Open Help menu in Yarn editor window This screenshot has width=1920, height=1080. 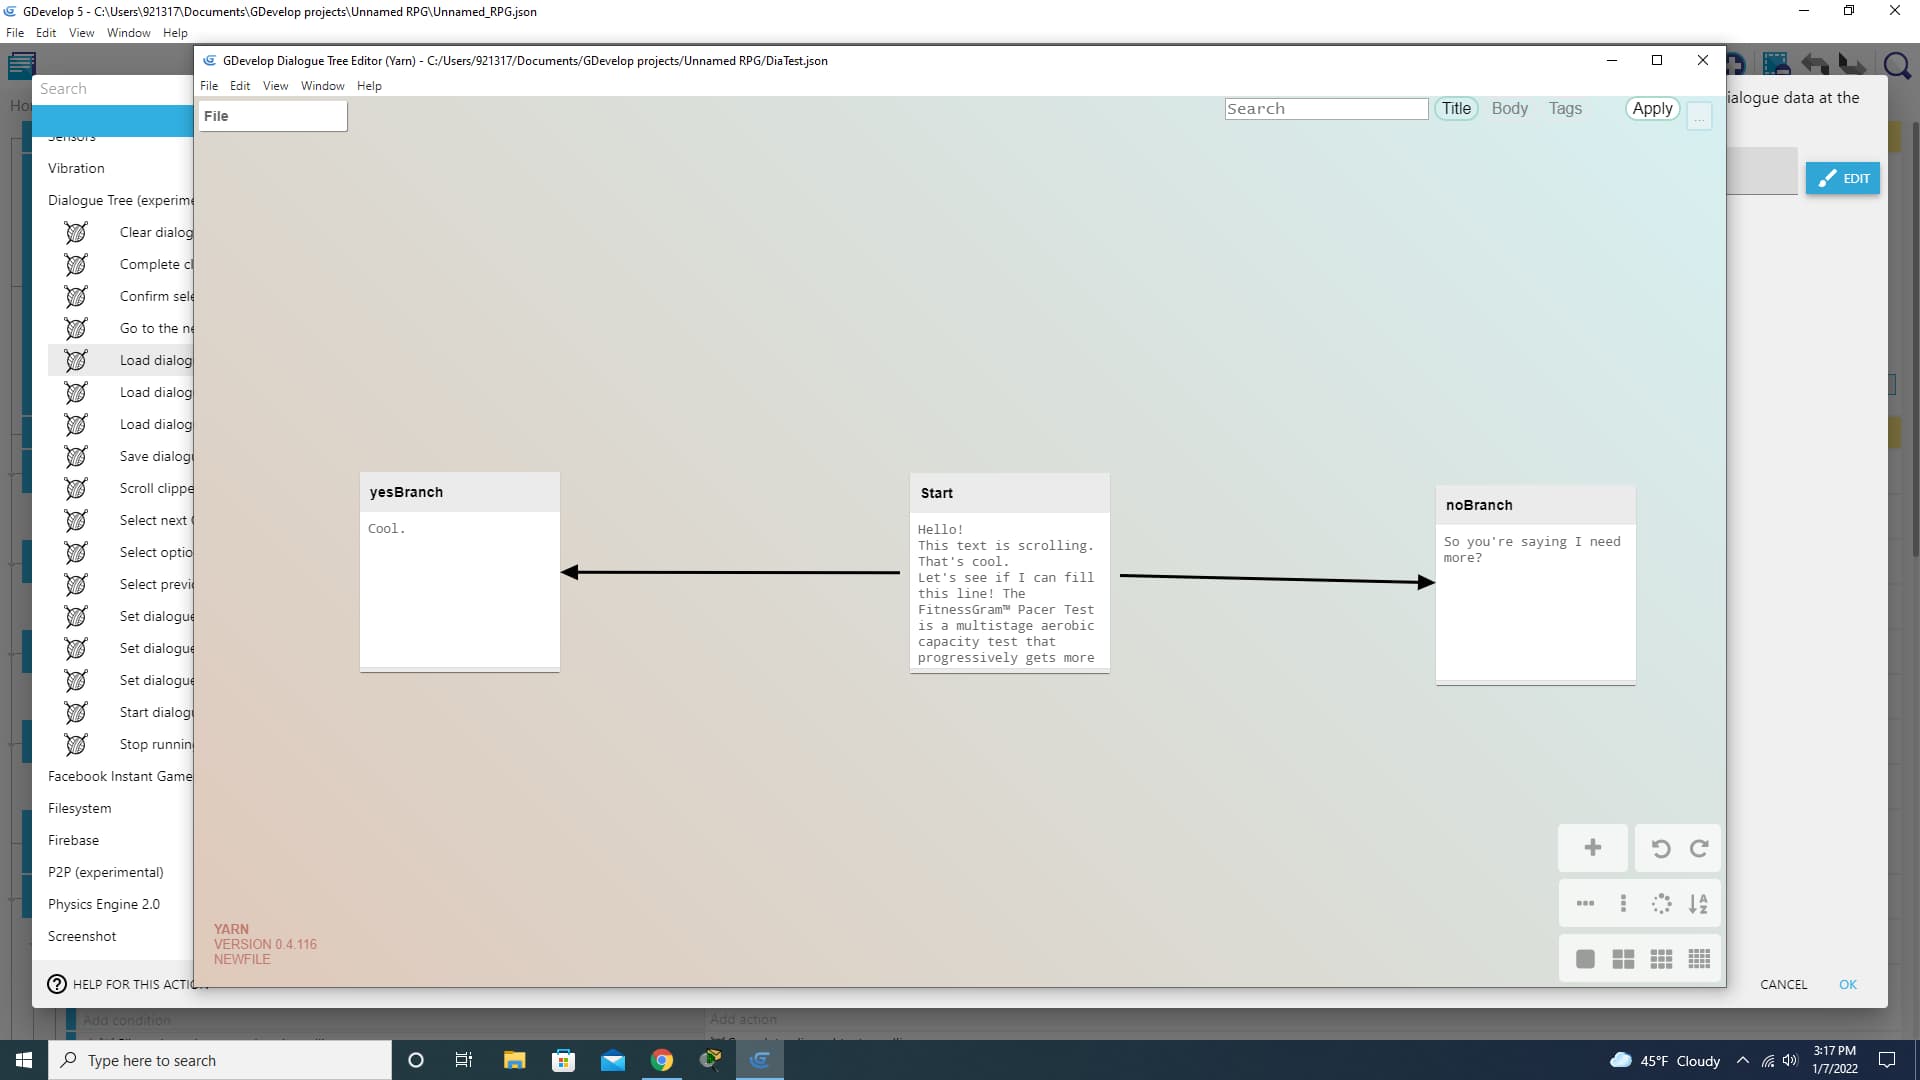369,86
